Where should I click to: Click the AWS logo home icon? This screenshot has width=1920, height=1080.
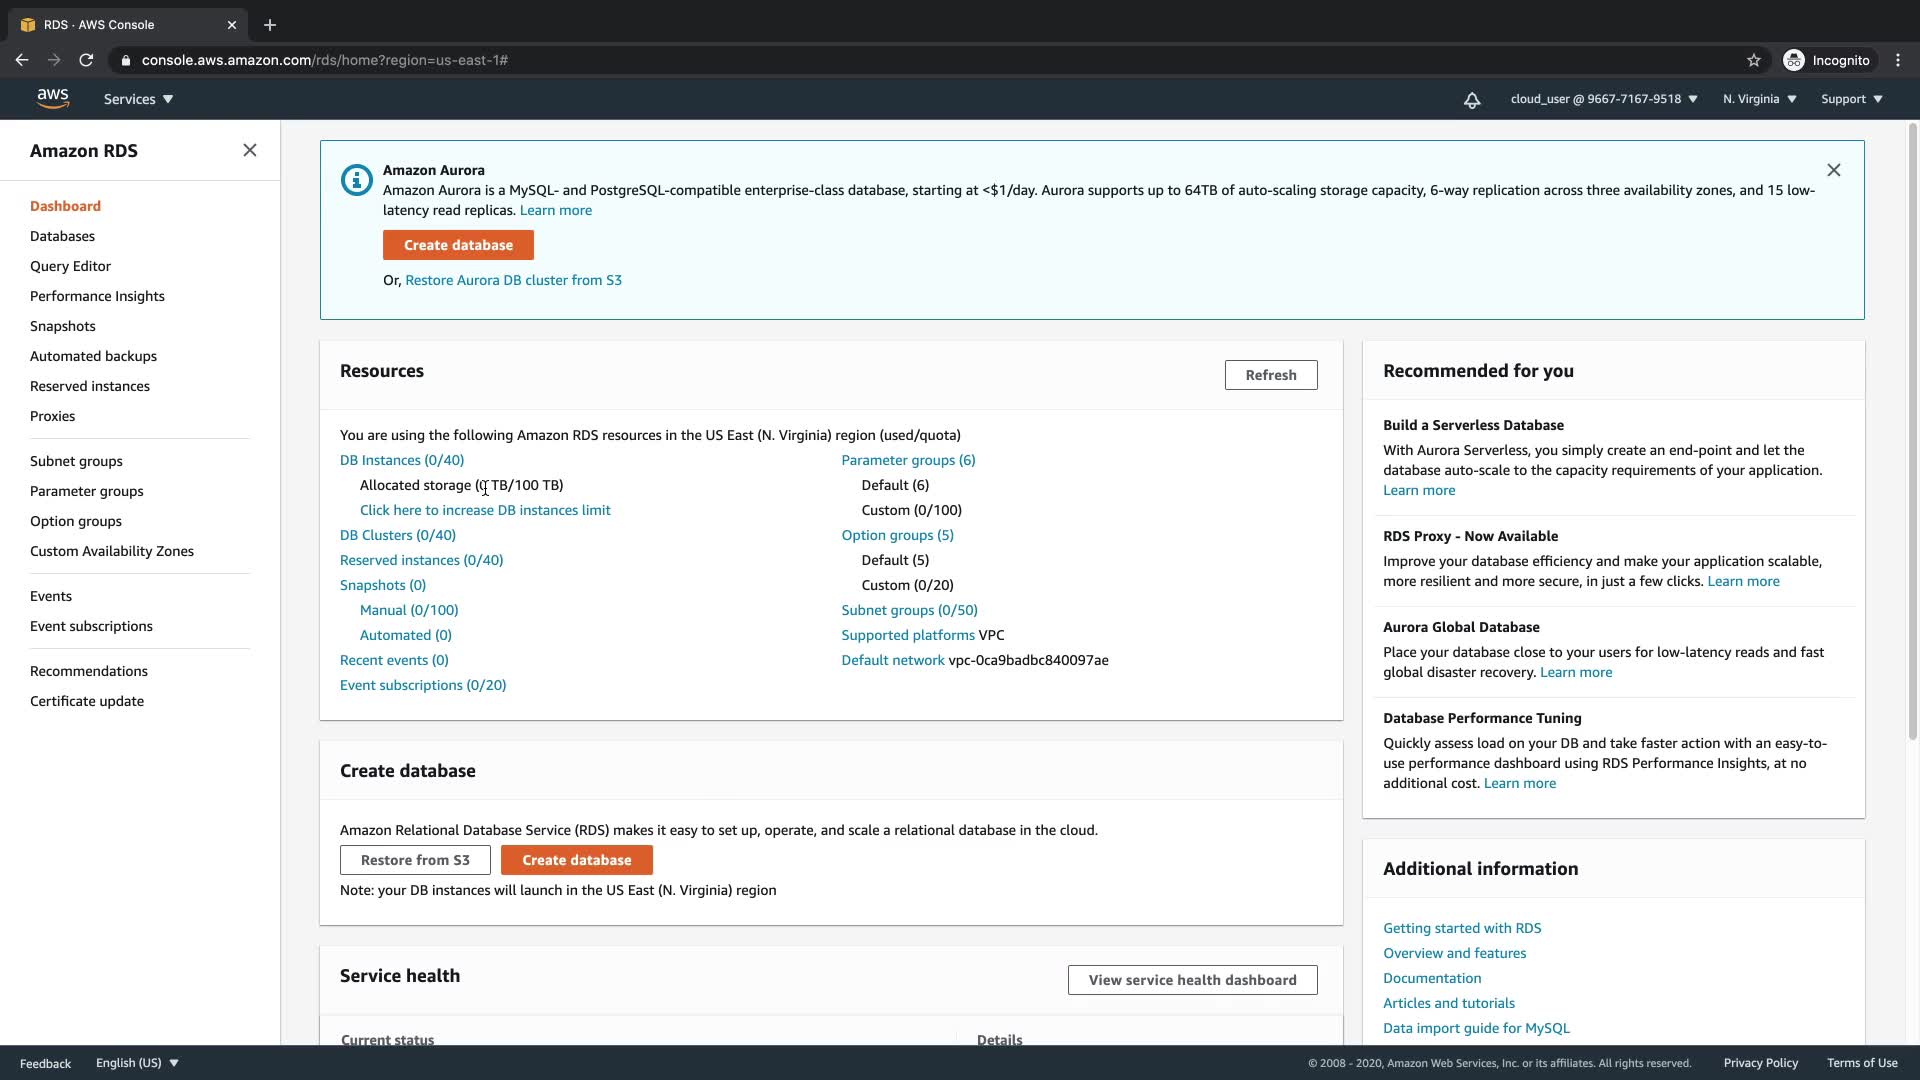click(52, 98)
